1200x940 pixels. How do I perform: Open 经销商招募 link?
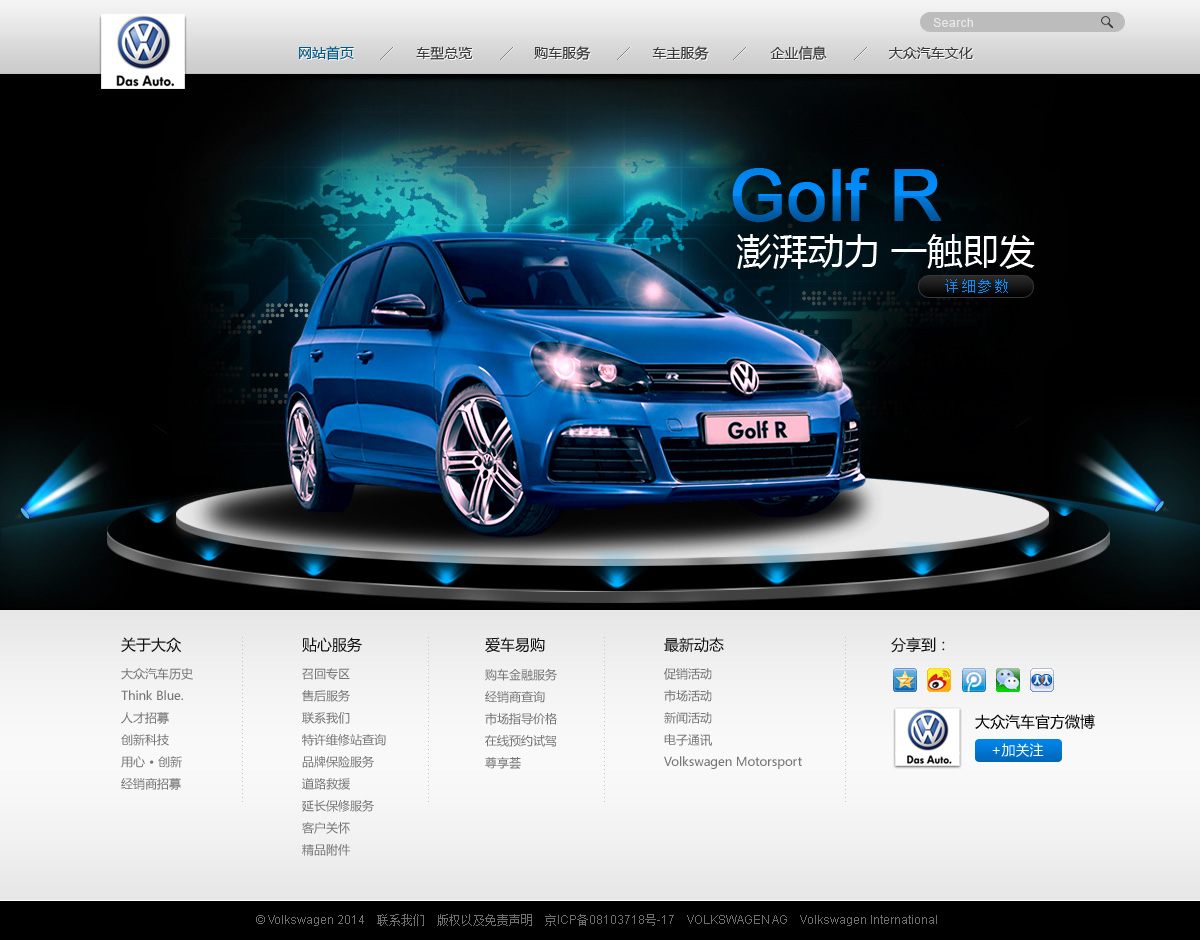coord(151,784)
